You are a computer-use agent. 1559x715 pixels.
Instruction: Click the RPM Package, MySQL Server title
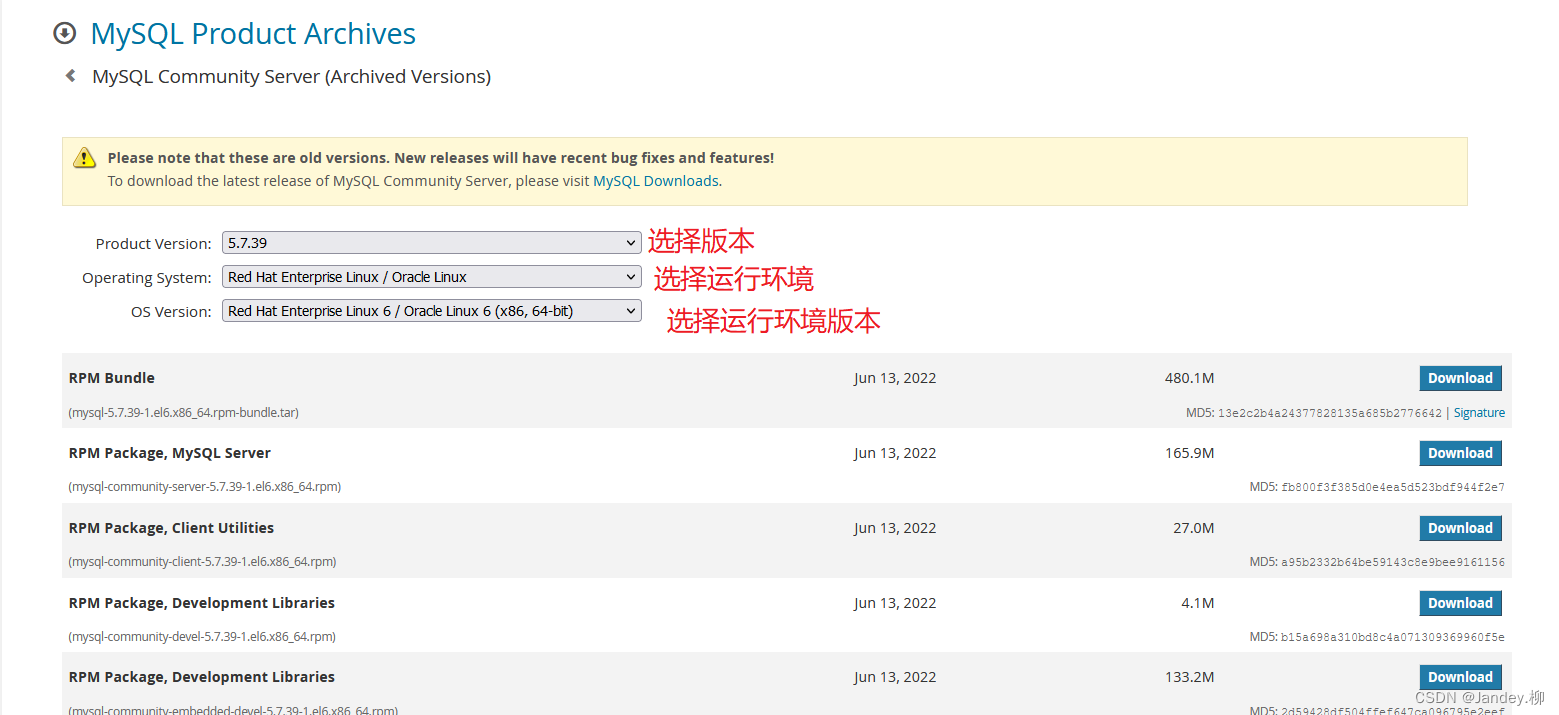(x=170, y=453)
